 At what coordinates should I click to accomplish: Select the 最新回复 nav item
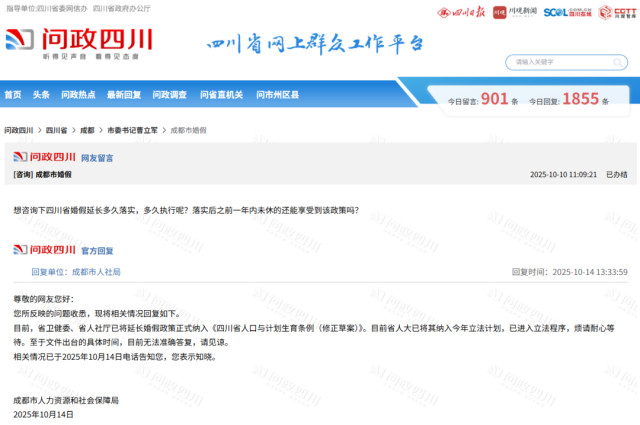(124, 95)
